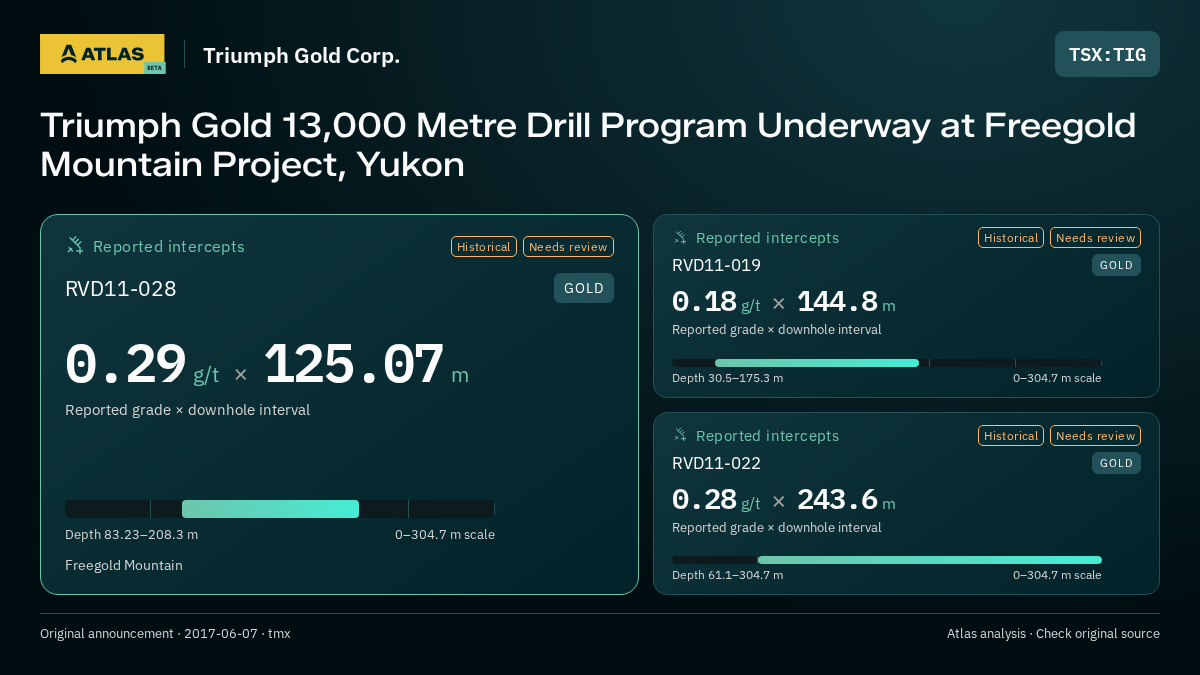
Task: Click the Historical tag on RVD11-019 card
Action: (1011, 238)
